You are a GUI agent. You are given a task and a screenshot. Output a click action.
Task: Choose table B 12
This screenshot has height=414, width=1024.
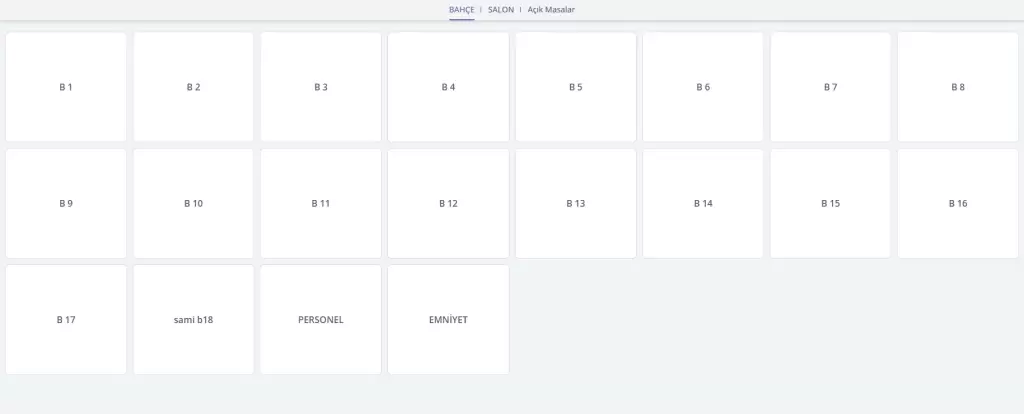pyautogui.click(x=448, y=203)
